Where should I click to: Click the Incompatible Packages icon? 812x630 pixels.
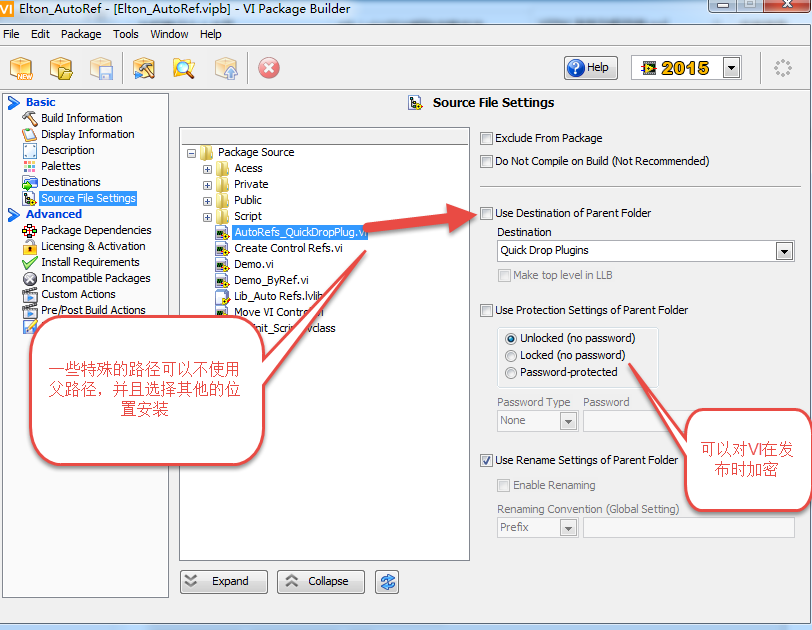point(30,279)
